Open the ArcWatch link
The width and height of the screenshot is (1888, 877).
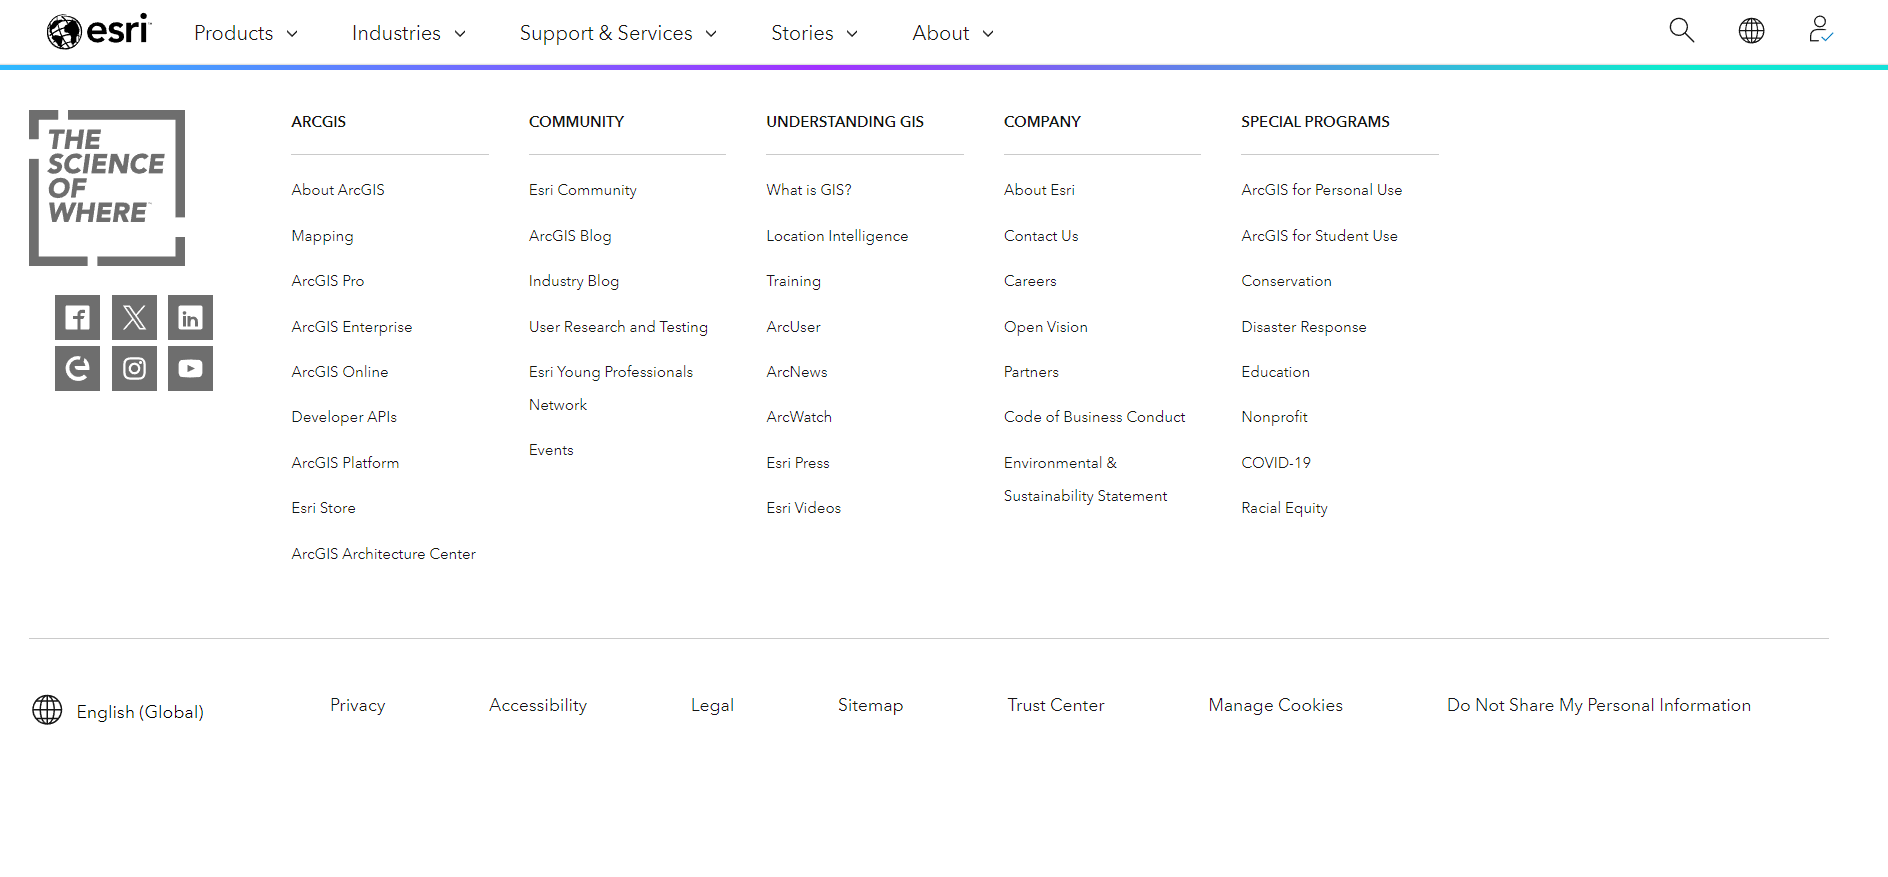pos(799,417)
